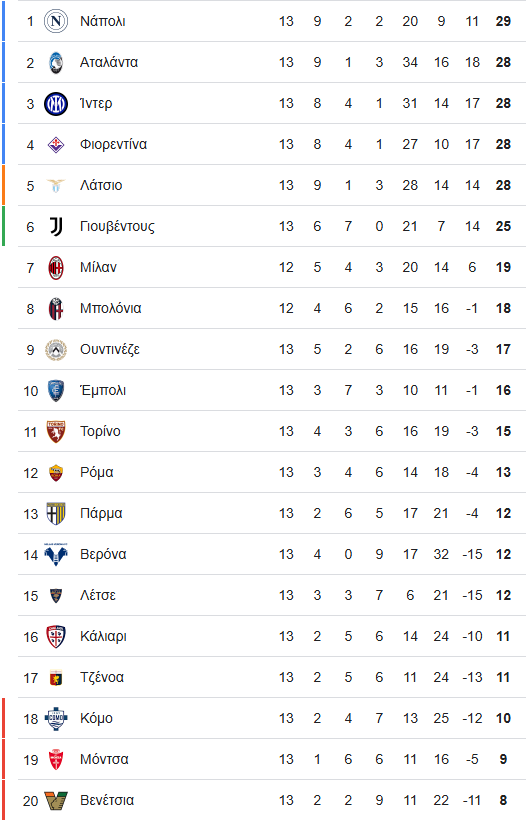
Task: Open the Λάτσιο team name link
Action: tap(101, 185)
